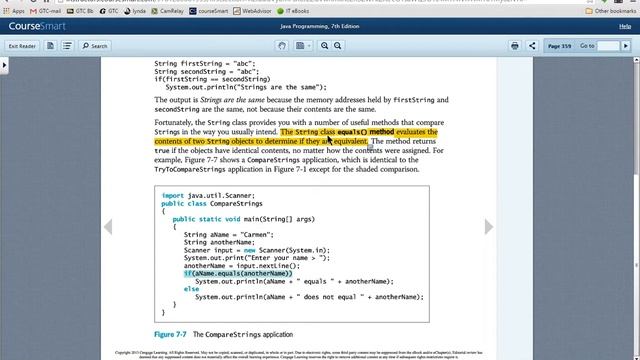
Task: Click the highlighted equals() method sentence
Action: (x=296, y=136)
